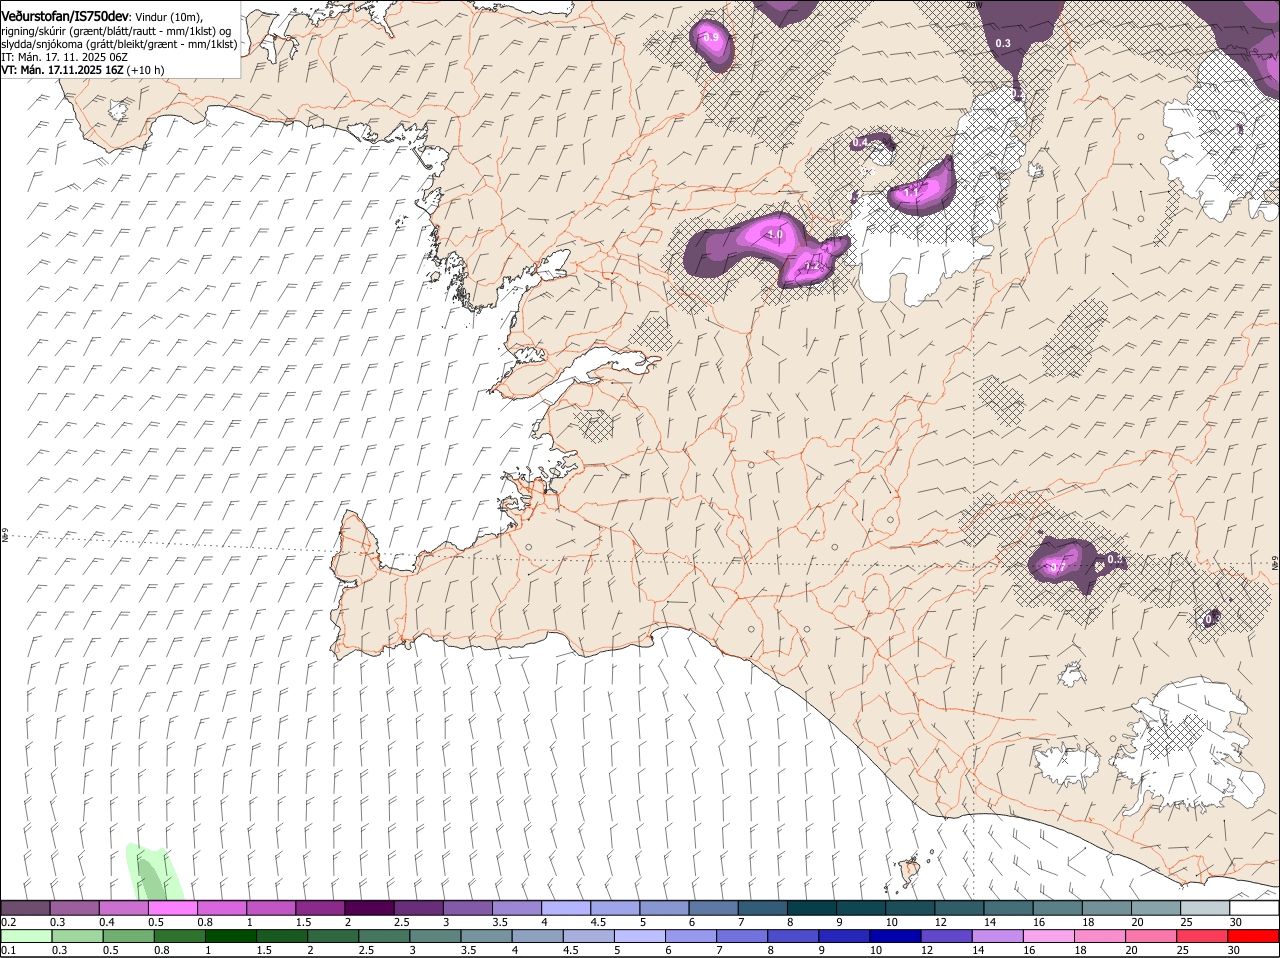This screenshot has width=1280, height=958.
Task: Select the IT: Mán. 17. 11. 2025 06Z line
Action: click(63, 57)
